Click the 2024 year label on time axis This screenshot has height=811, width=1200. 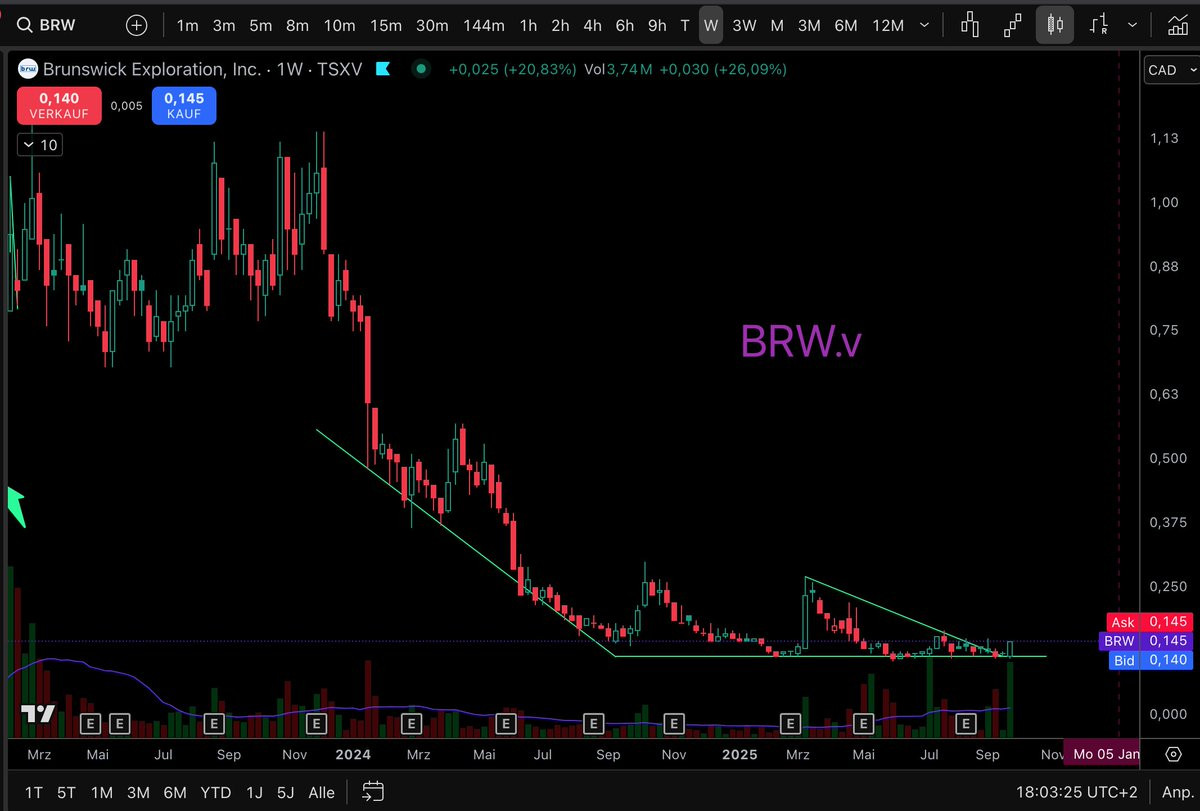tap(352, 754)
